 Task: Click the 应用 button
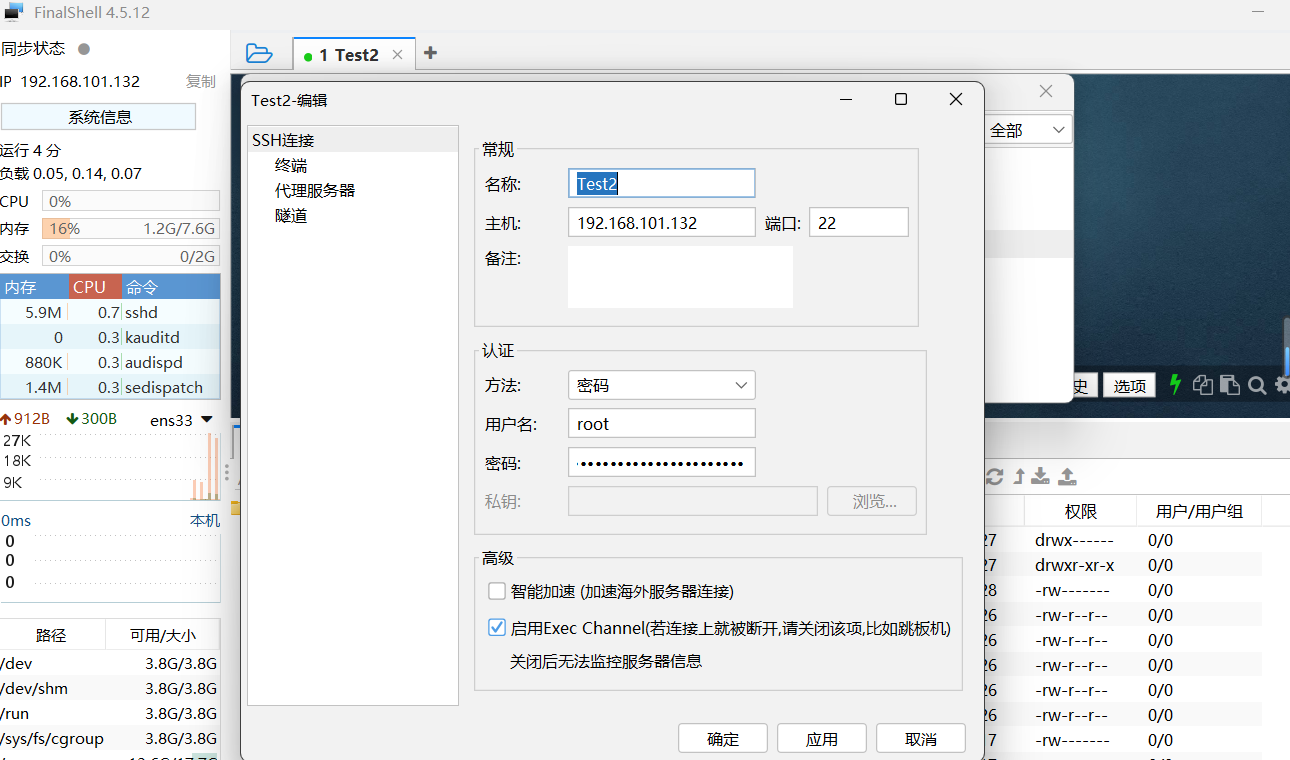tap(822, 739)
